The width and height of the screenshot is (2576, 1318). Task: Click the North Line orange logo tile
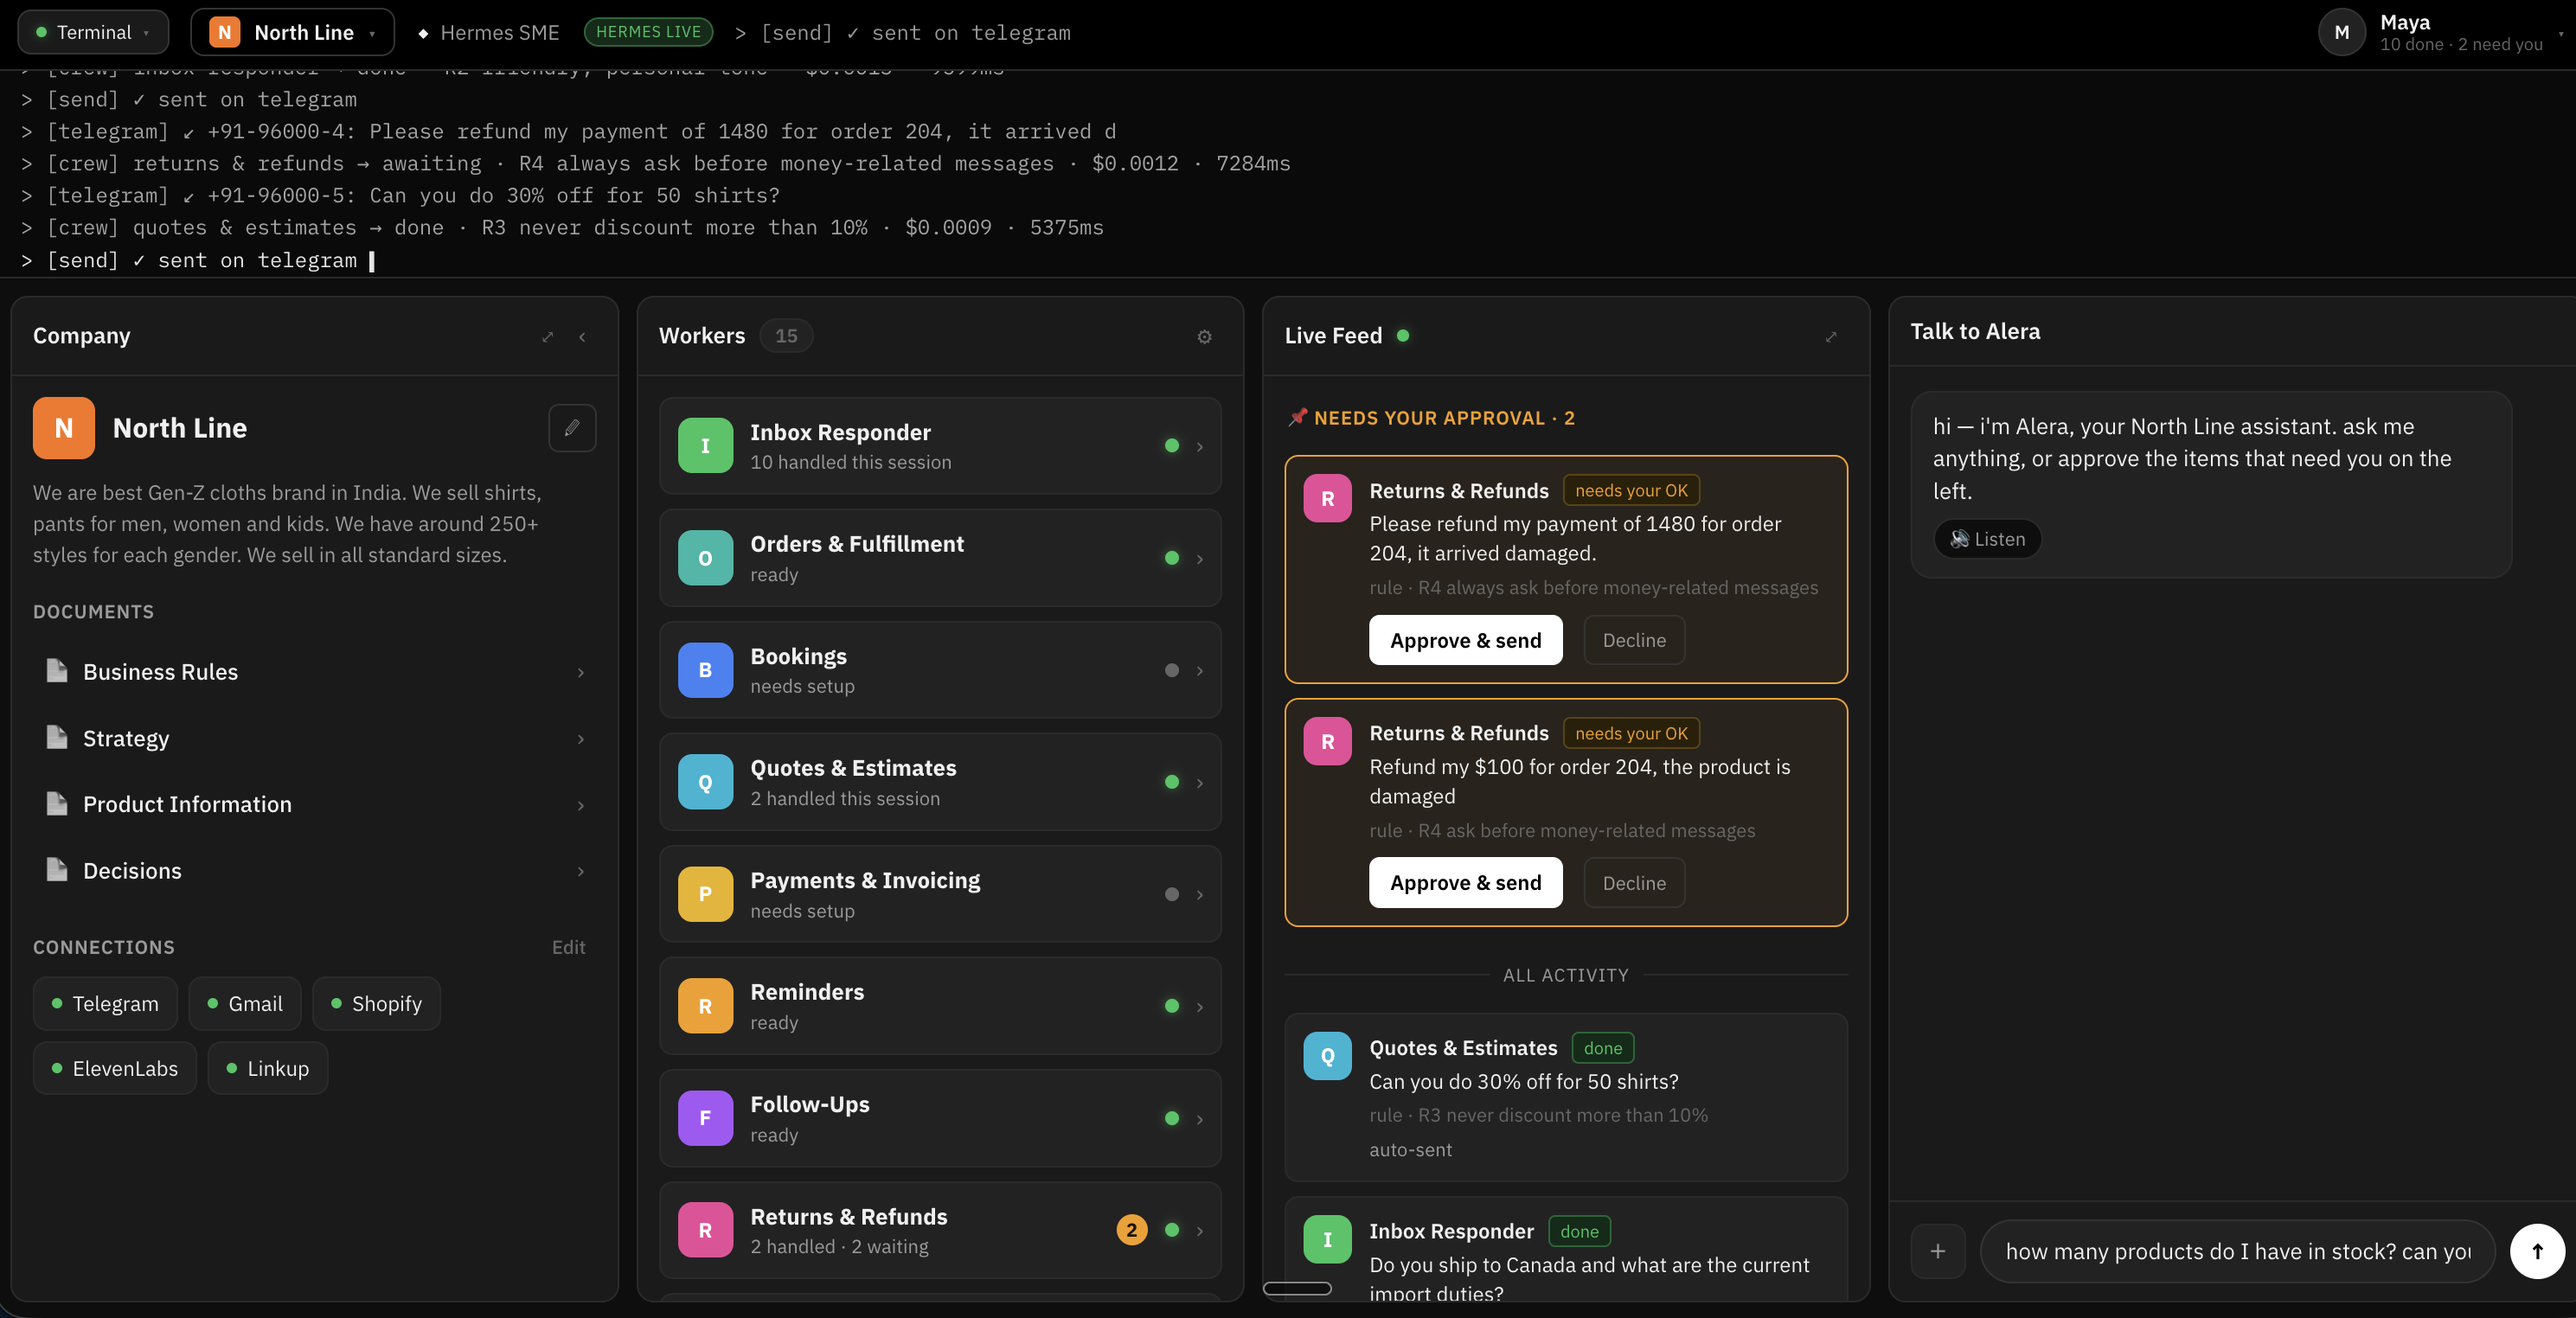(x=64, y=428)
